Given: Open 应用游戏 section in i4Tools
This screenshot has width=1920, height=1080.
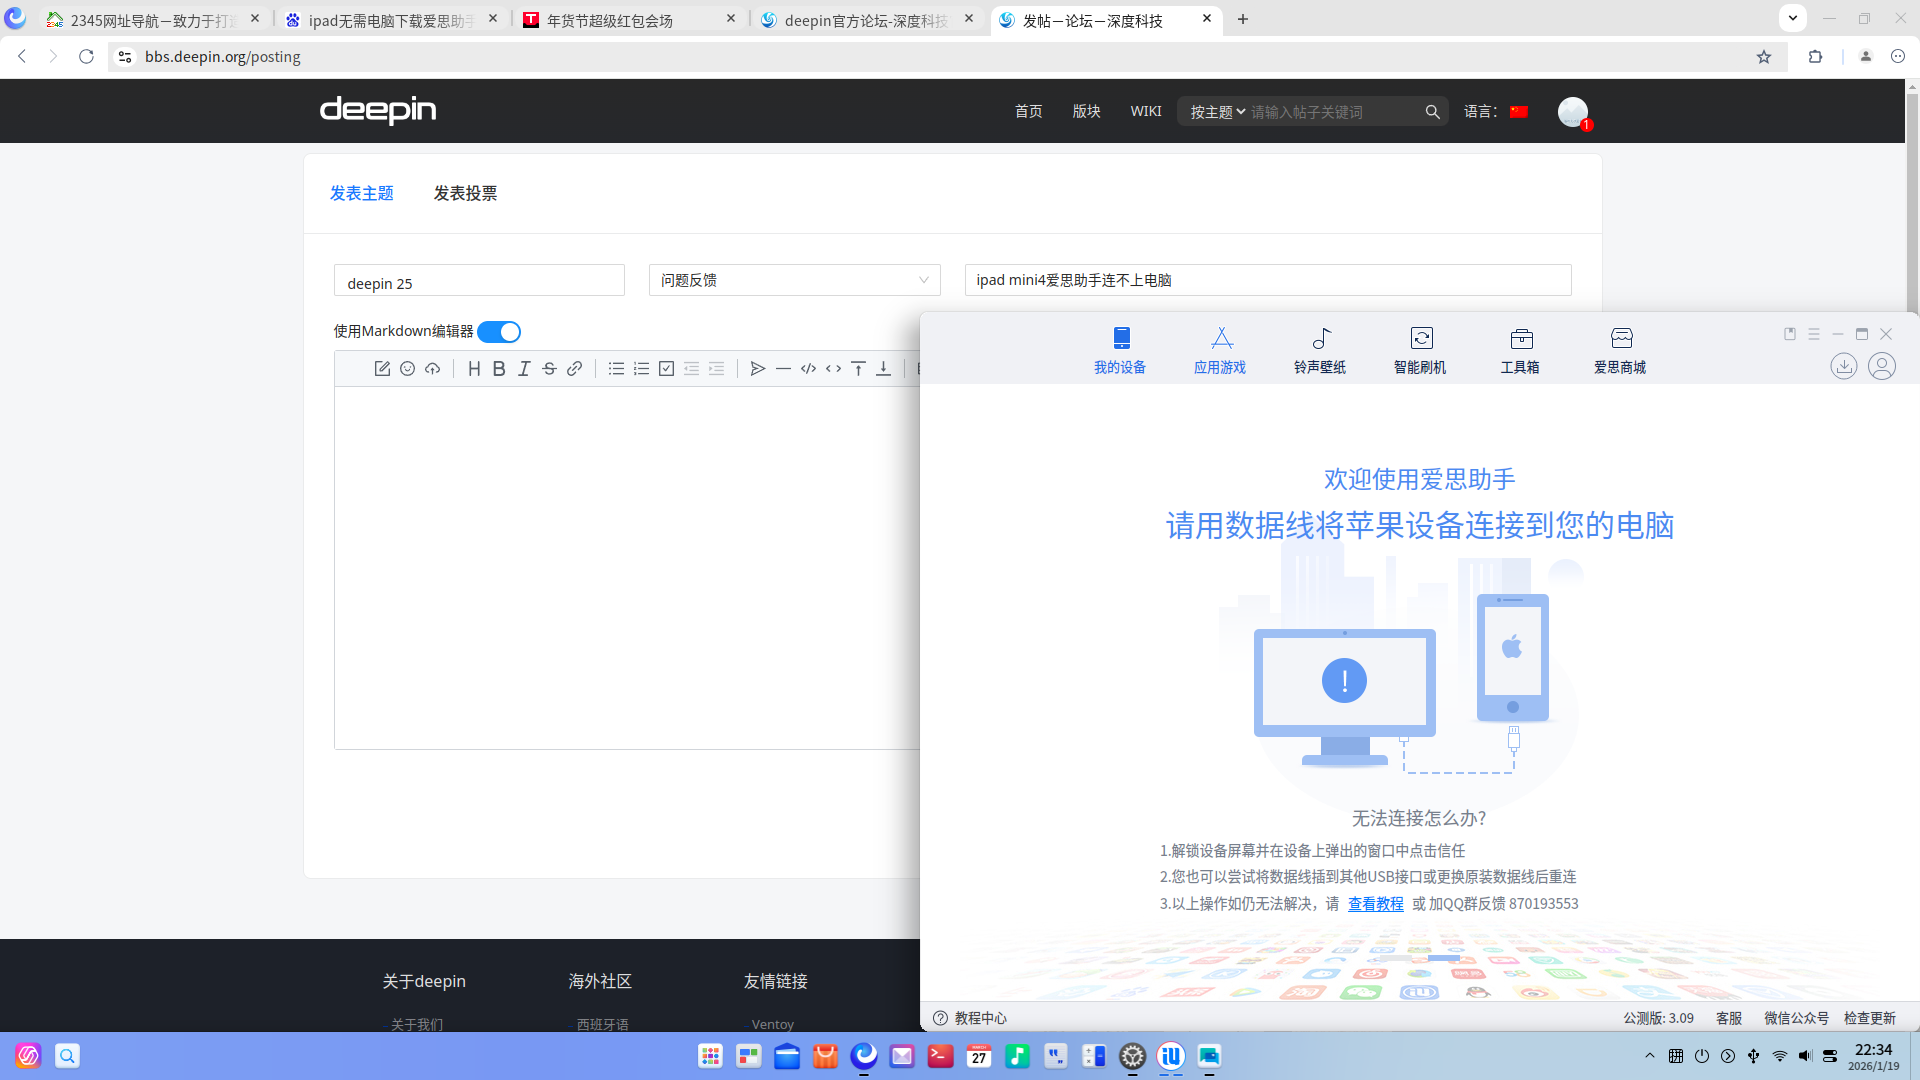Looking at the screenshot, I should (1220, 348).
